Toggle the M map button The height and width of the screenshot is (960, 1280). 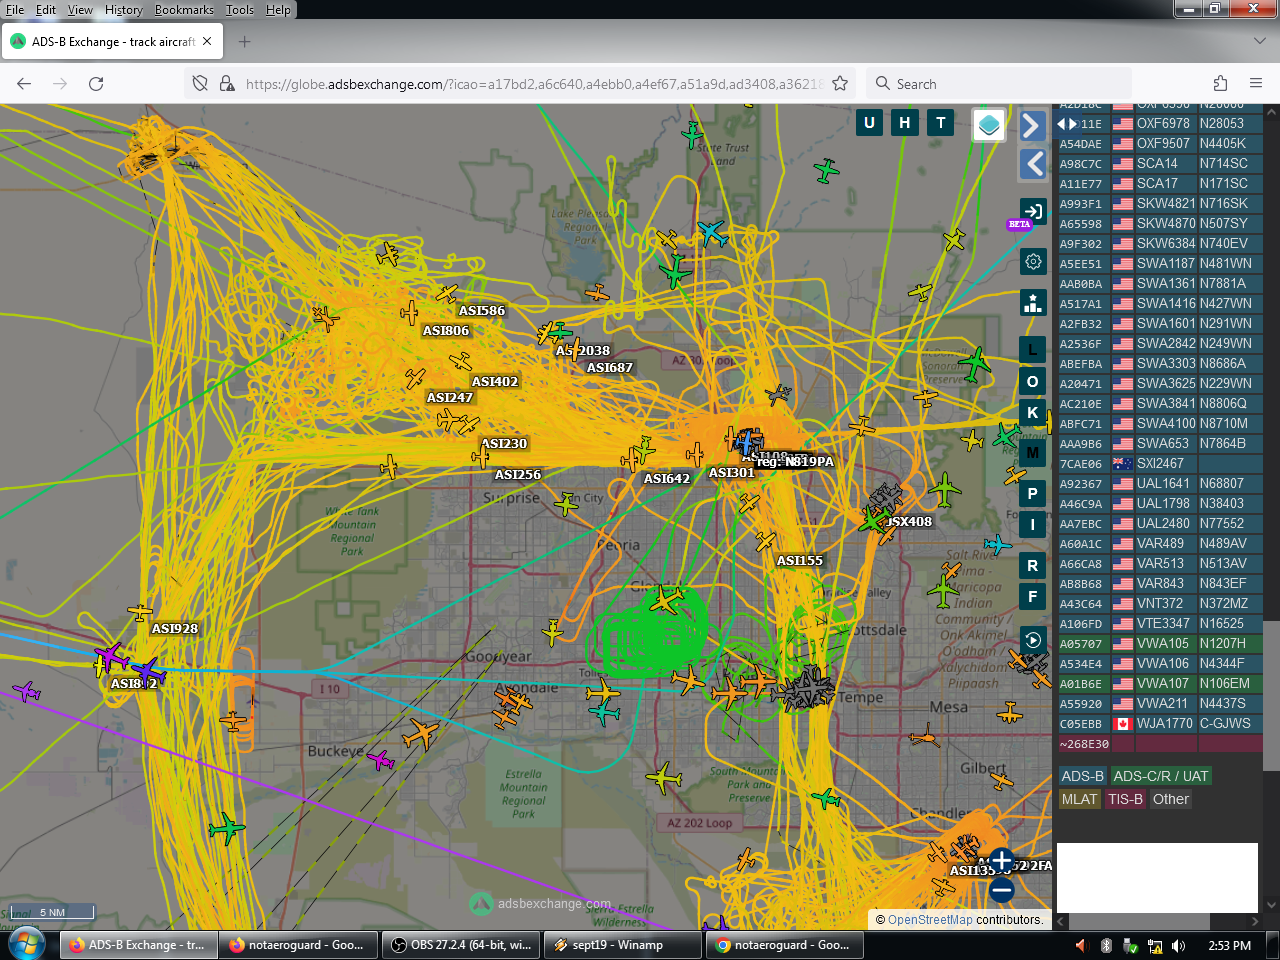1033,453
